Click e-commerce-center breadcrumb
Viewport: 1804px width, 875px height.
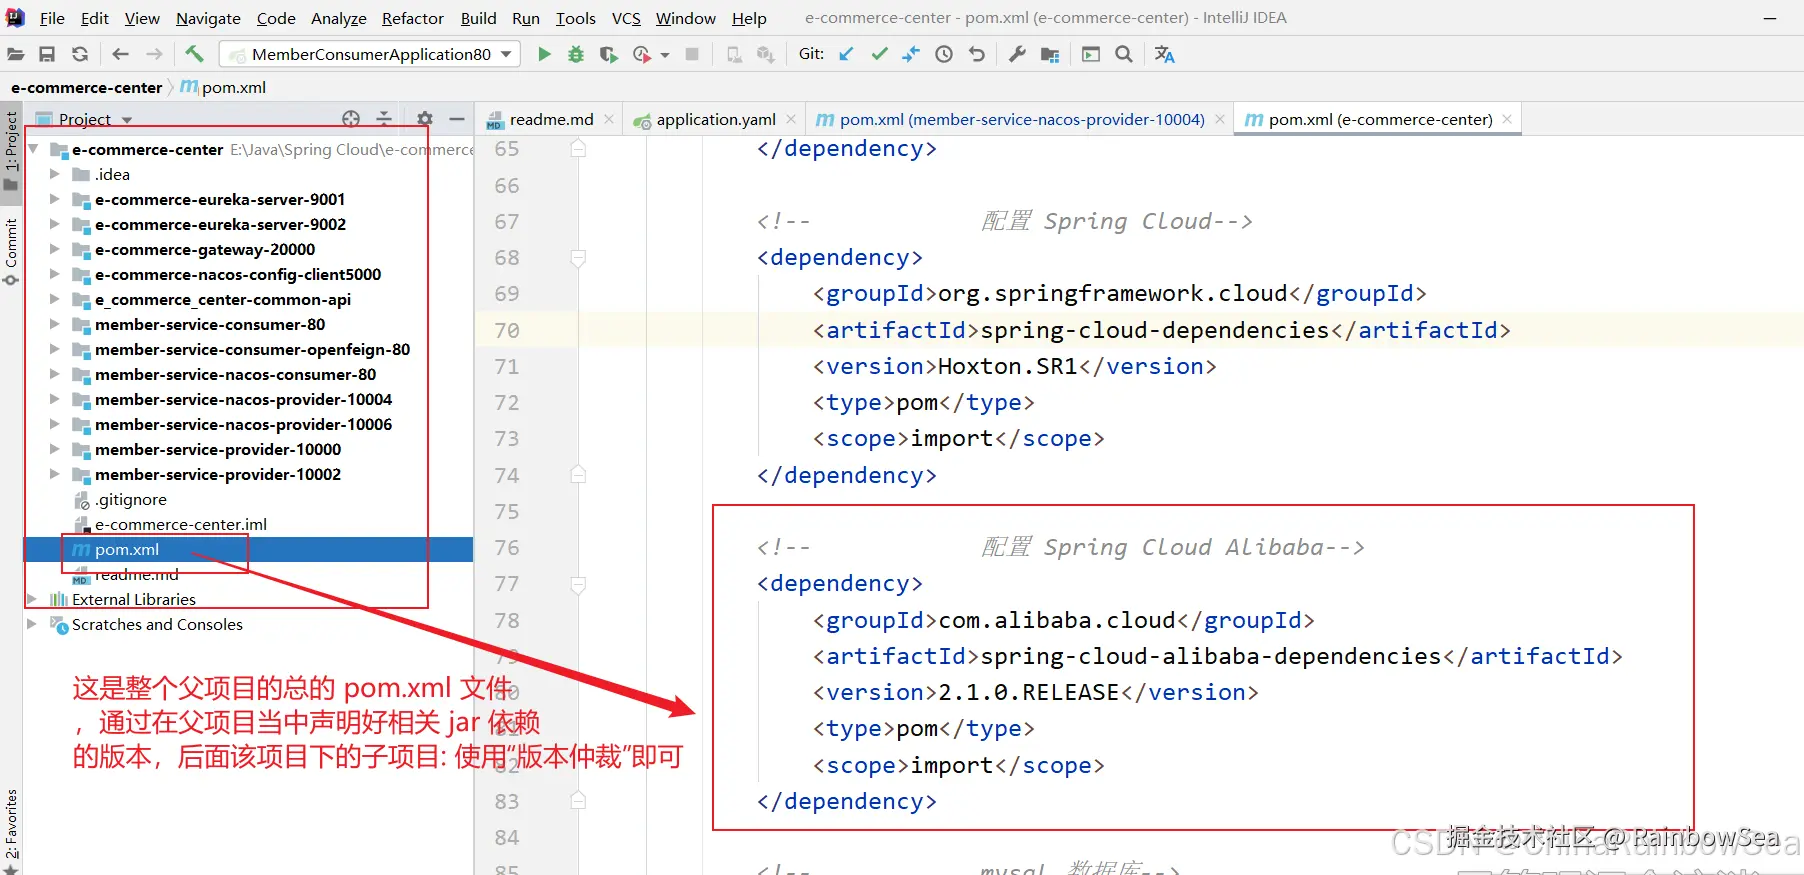[86, 88]
